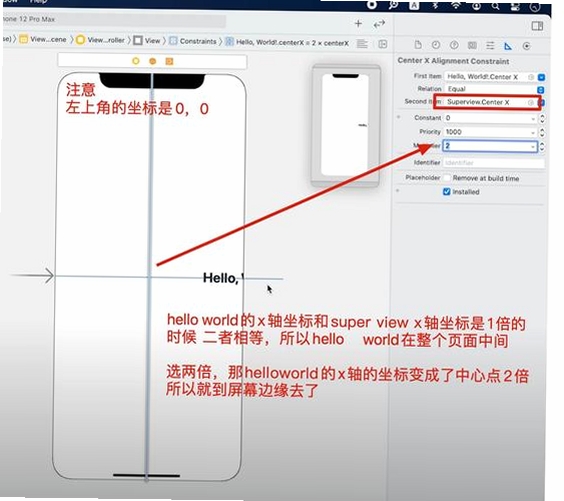Click the add variation plus beside Constant
Viewport: 564px width, 501px height.
[399, 117]
